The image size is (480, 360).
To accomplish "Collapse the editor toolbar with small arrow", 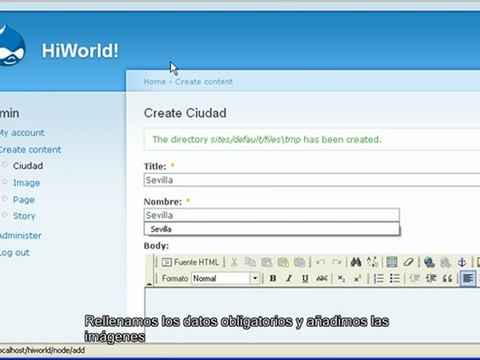I will point(149,284).
